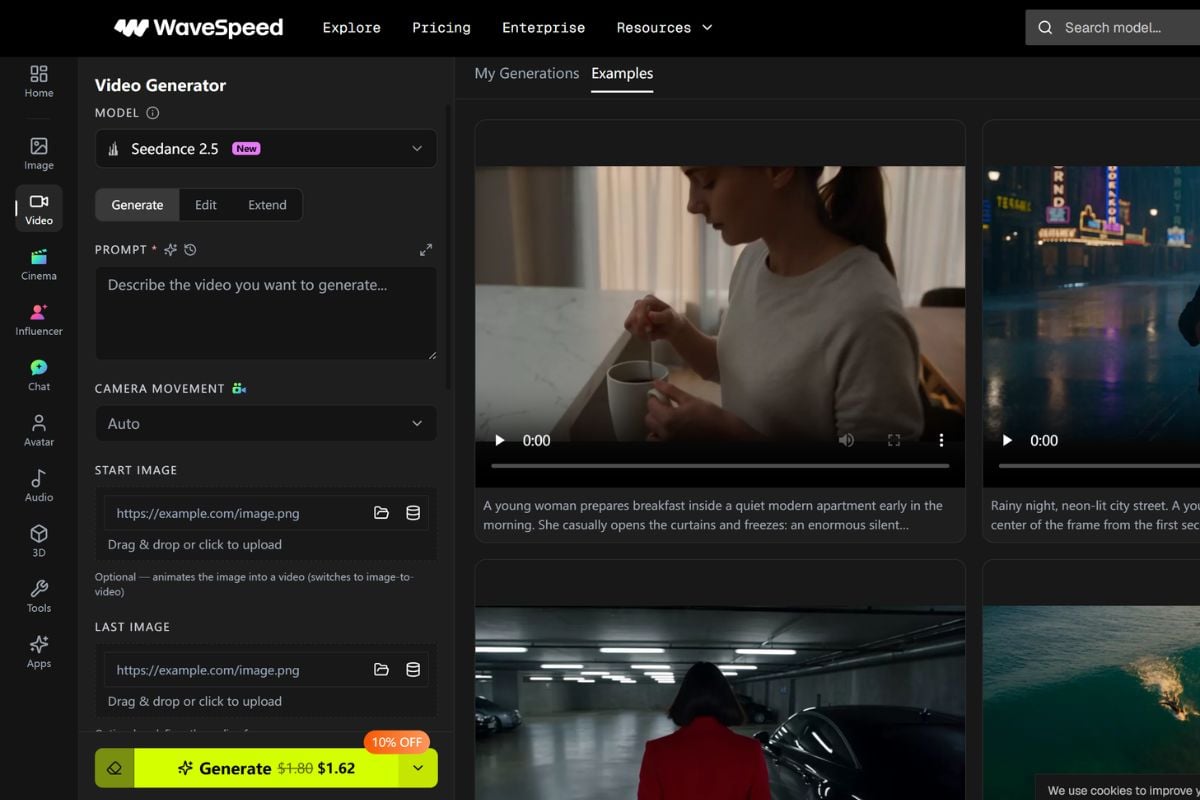
Task: Open the Cinema section
Action: [x=39, y=265]
